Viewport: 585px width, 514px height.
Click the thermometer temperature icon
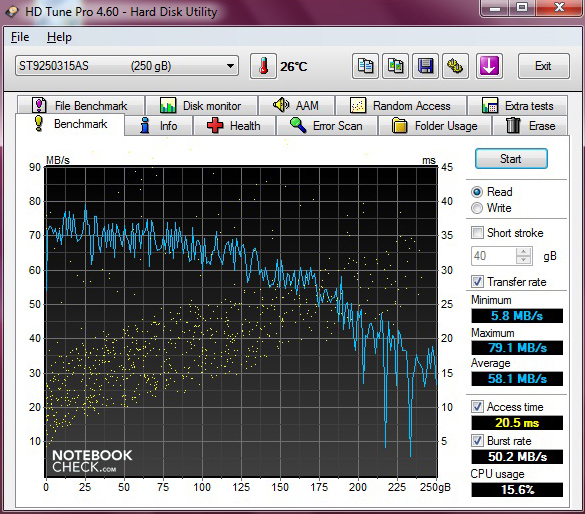pyautogui.click(x=263, y=66)
